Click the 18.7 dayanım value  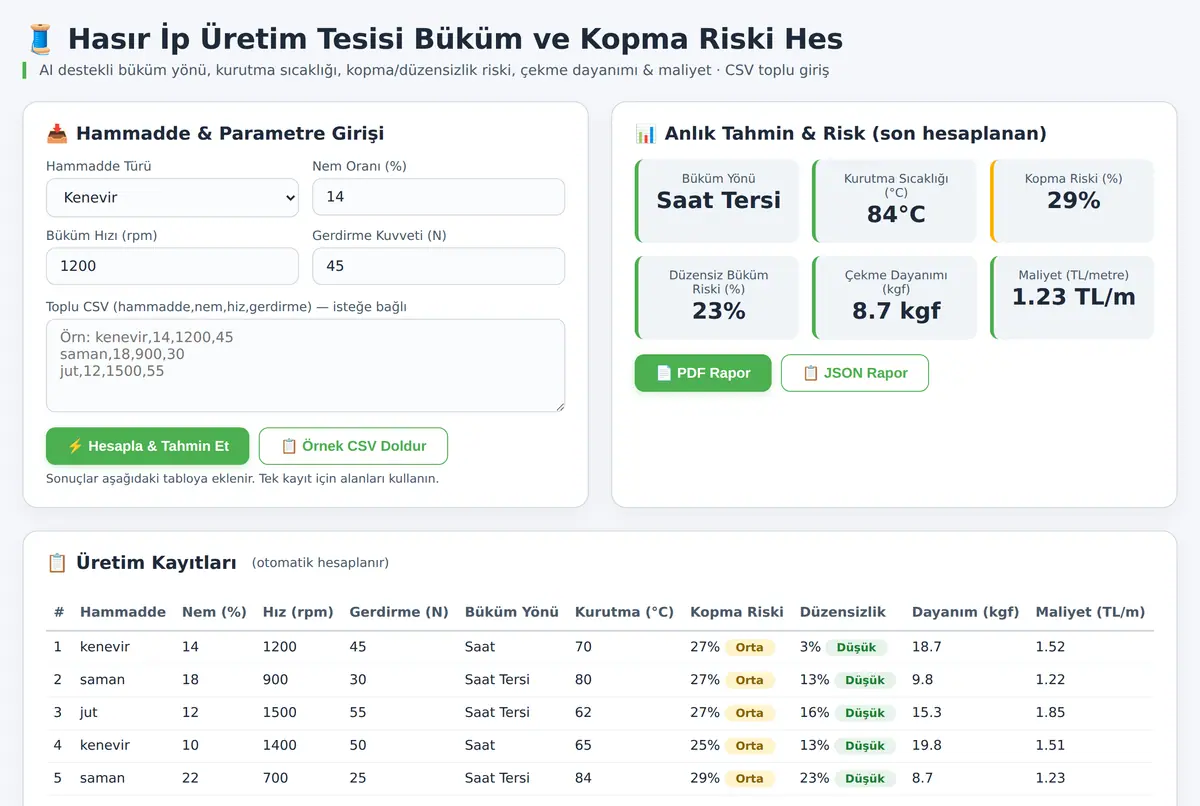coord(927,647)
